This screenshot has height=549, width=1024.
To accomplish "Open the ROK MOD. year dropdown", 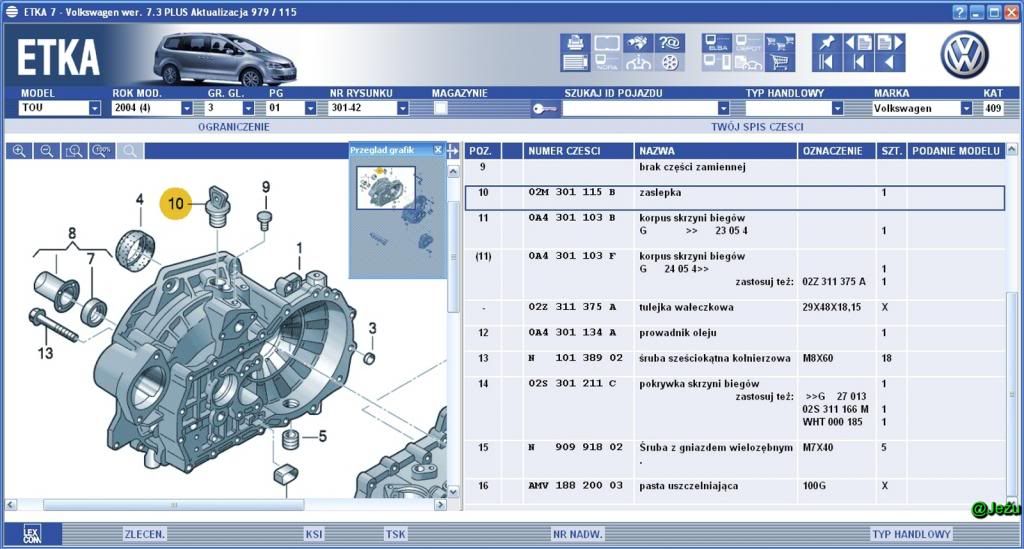I will (x=186, y=108).
